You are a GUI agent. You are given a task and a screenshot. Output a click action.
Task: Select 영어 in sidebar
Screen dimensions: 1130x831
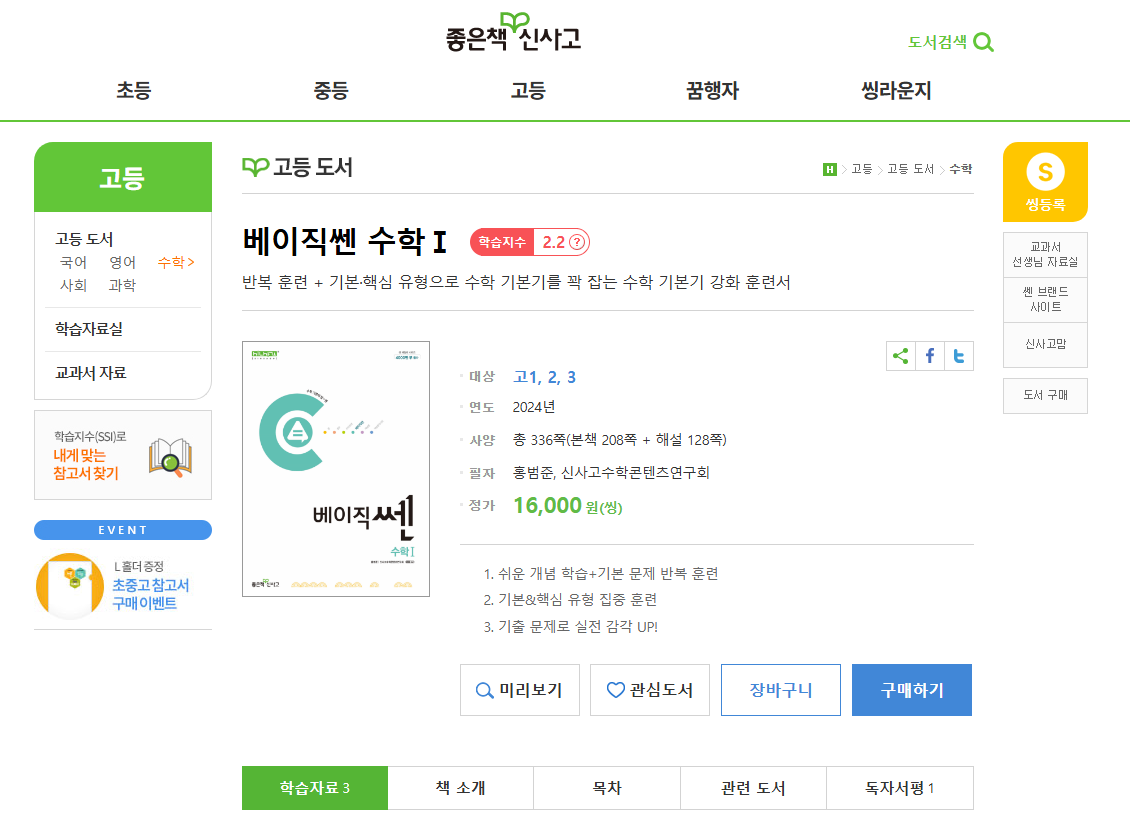[x=123, y=262]
